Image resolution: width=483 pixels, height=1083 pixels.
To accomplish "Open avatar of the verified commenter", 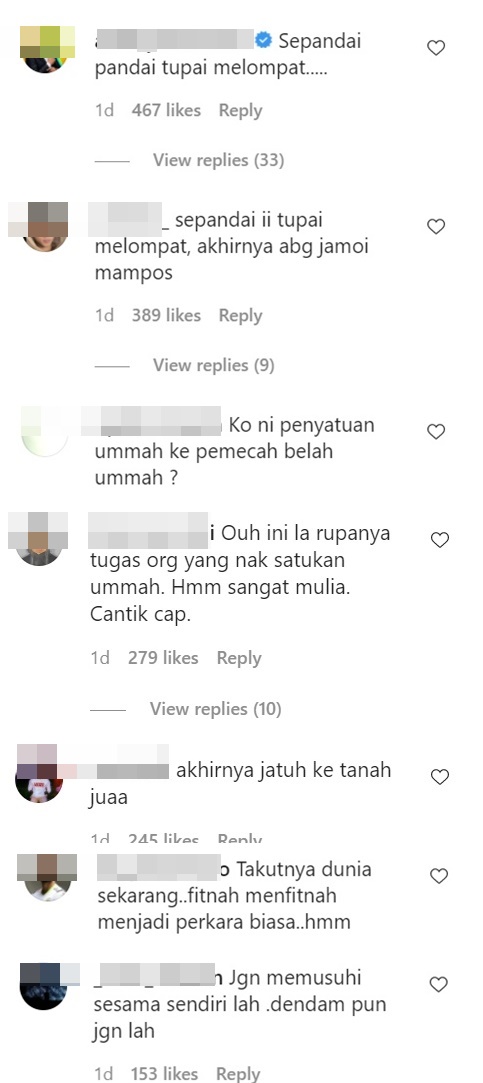I will [46, 48].
